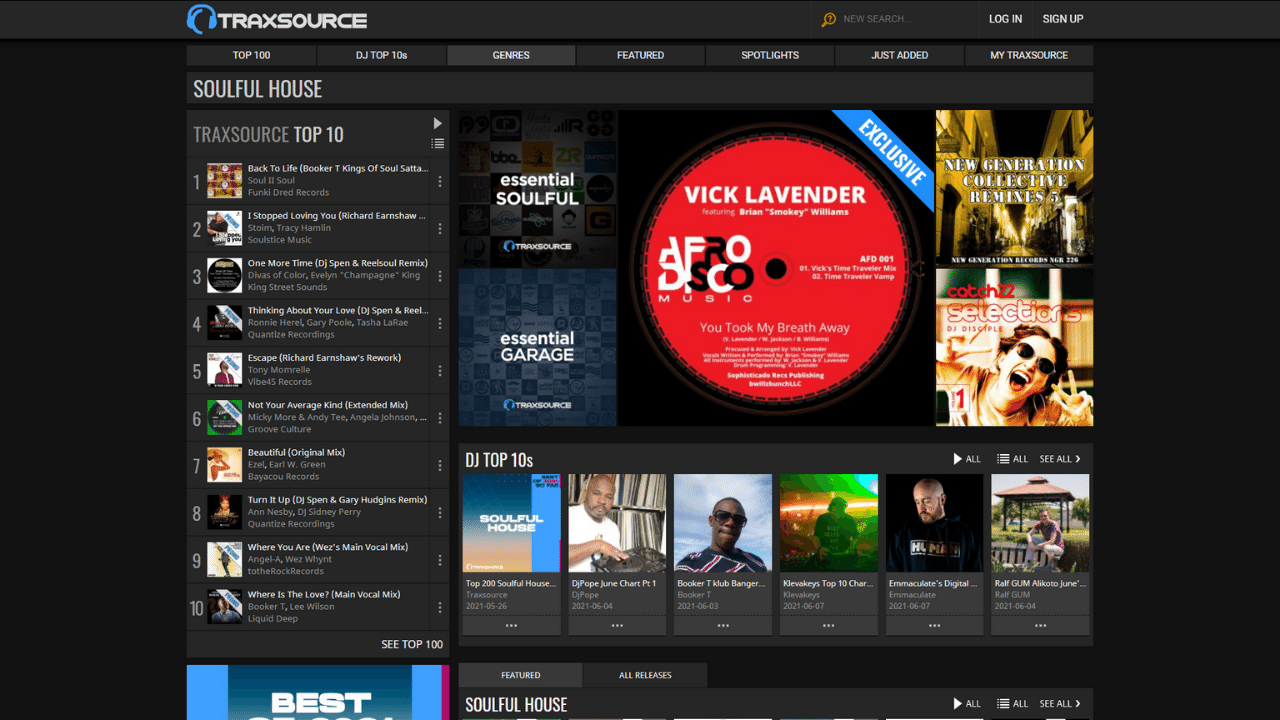
Task: Open Booker T klub Bangers chart thumbnail
Action: [x=723, y=523]
